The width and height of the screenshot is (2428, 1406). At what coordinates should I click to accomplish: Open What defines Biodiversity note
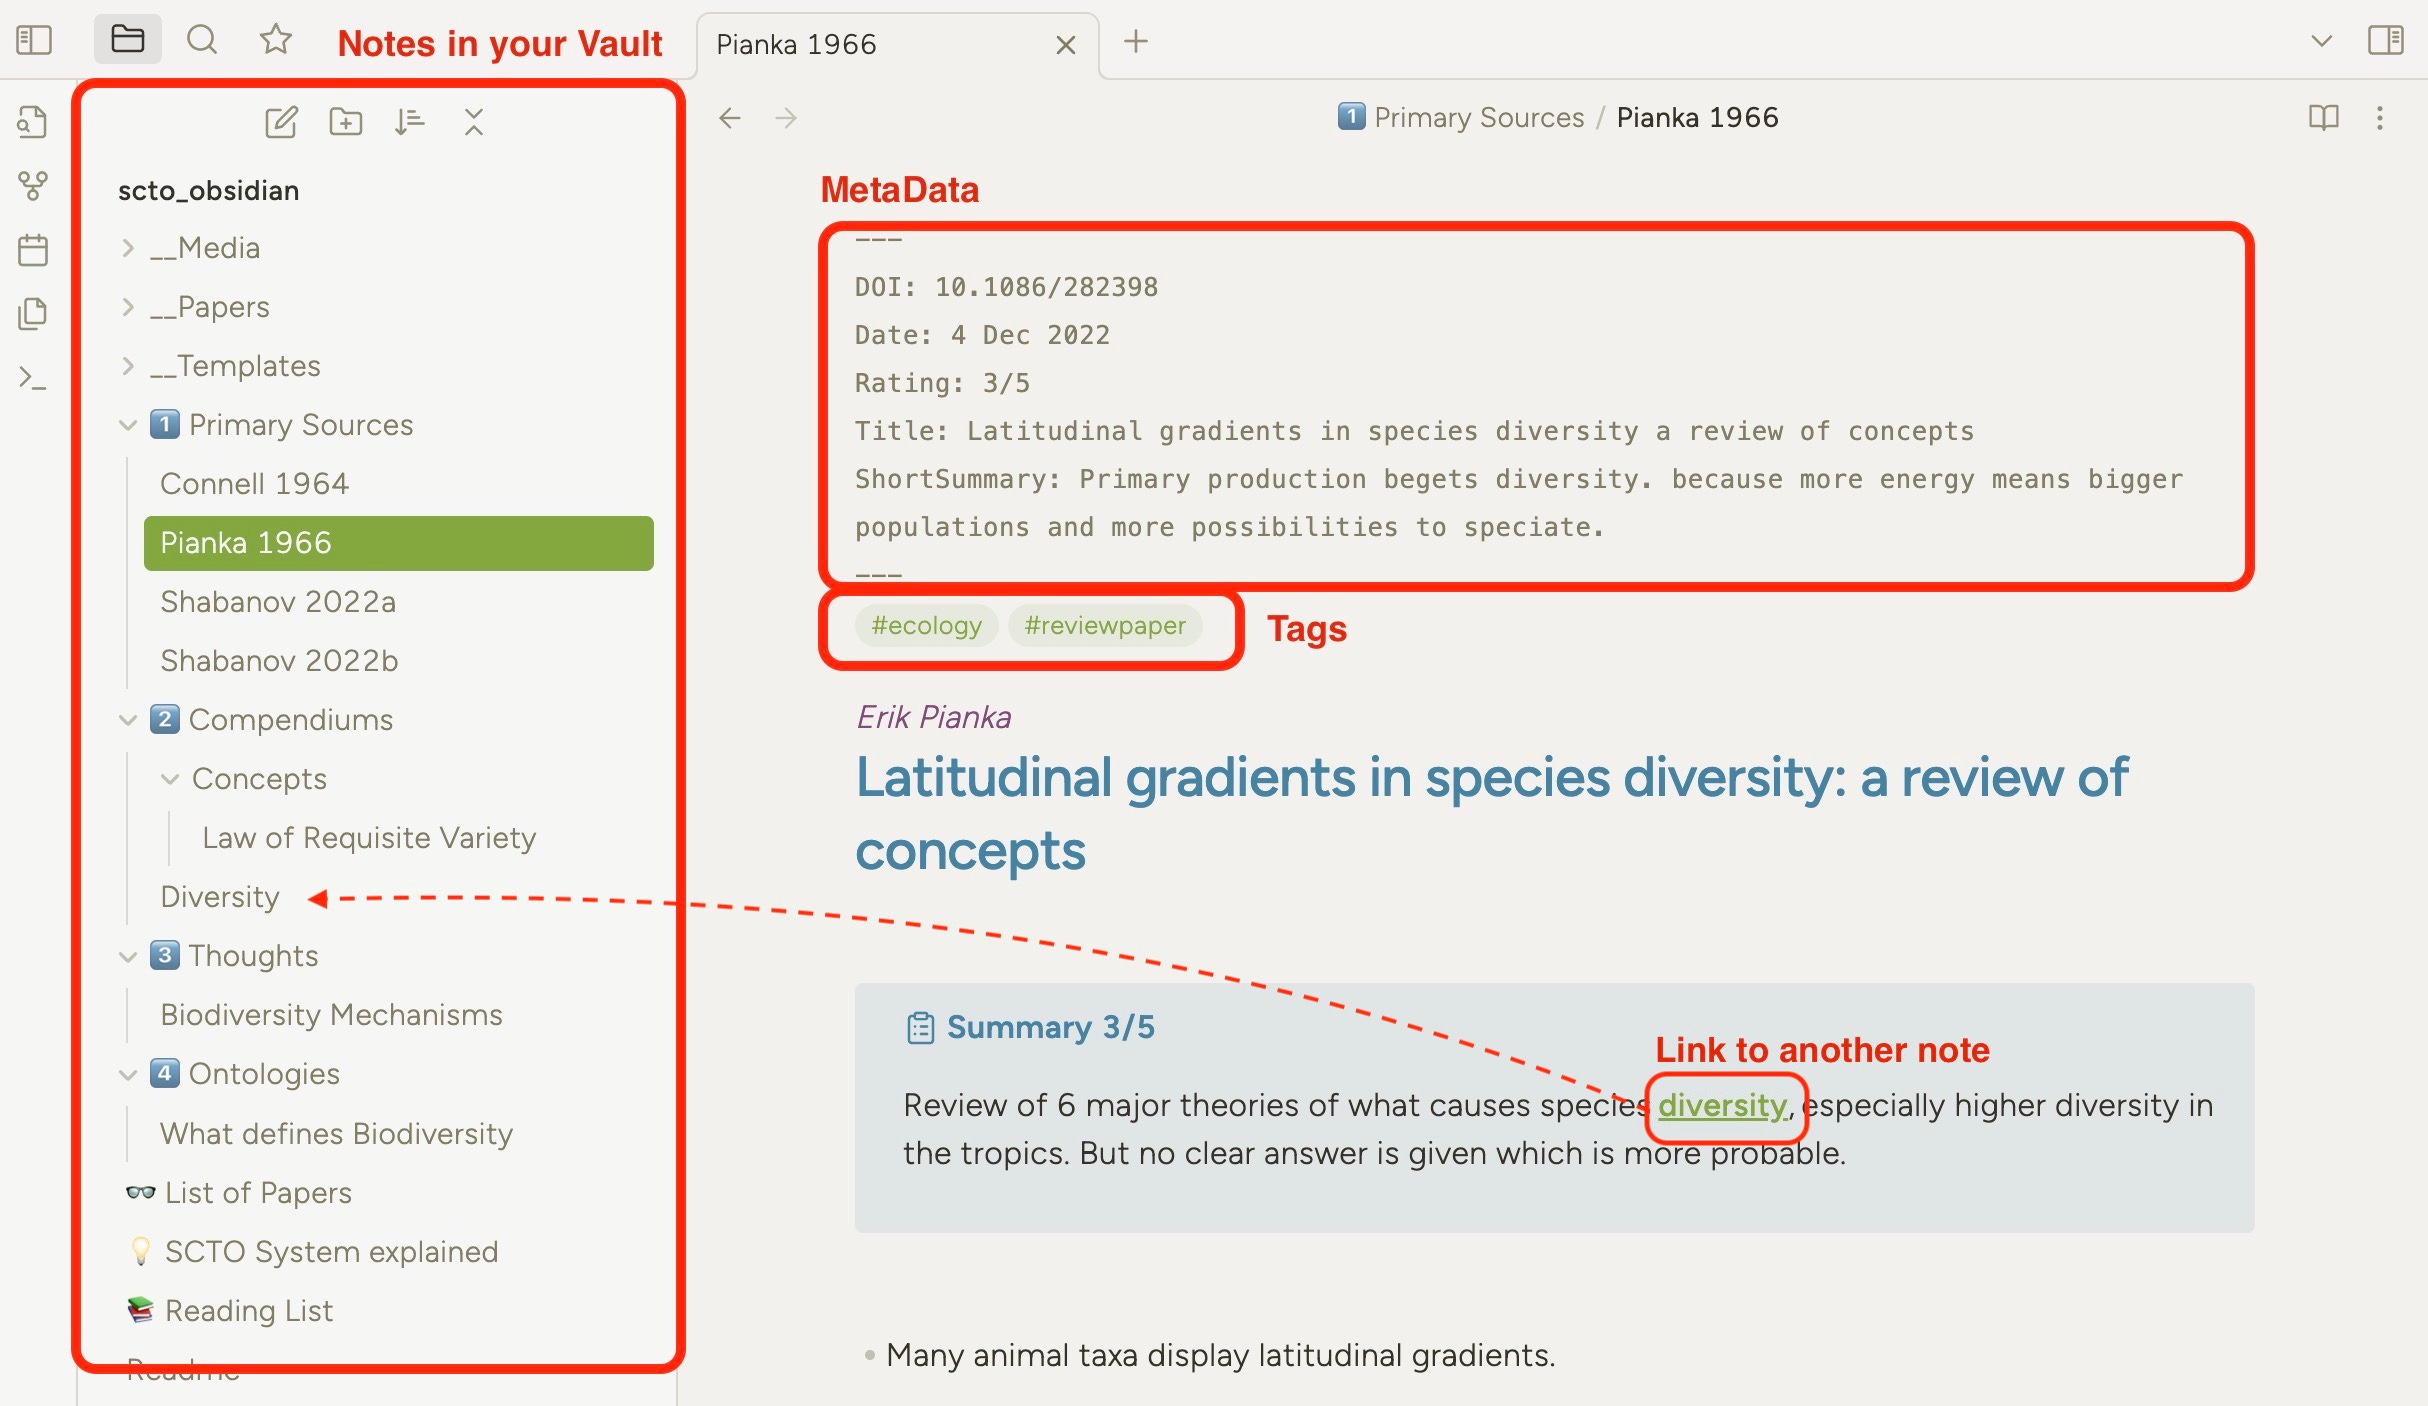click(x=336, y=1134)
